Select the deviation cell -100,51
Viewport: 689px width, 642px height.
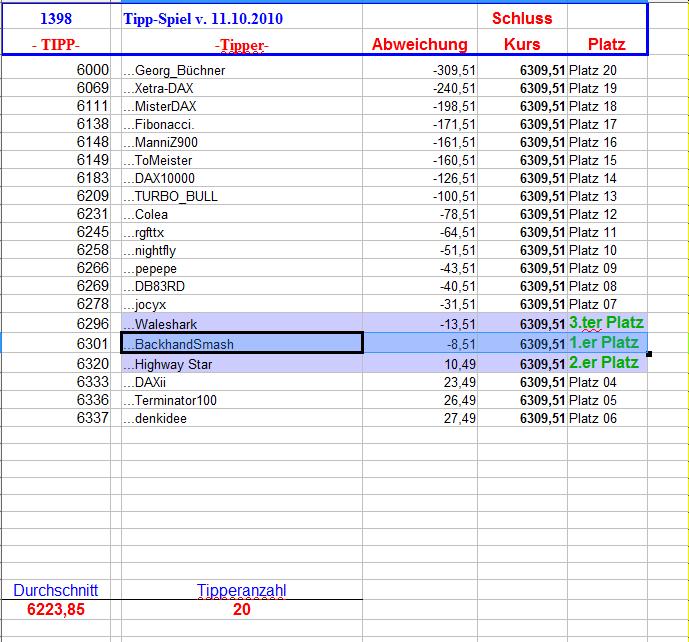420,196
